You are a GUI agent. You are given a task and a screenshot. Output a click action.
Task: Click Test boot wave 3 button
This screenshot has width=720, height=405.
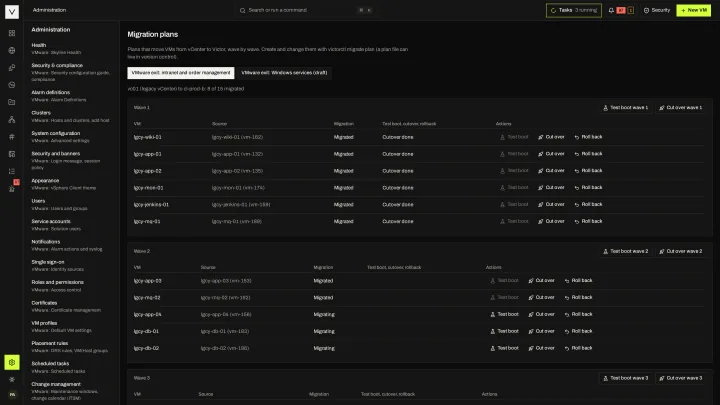625,378
